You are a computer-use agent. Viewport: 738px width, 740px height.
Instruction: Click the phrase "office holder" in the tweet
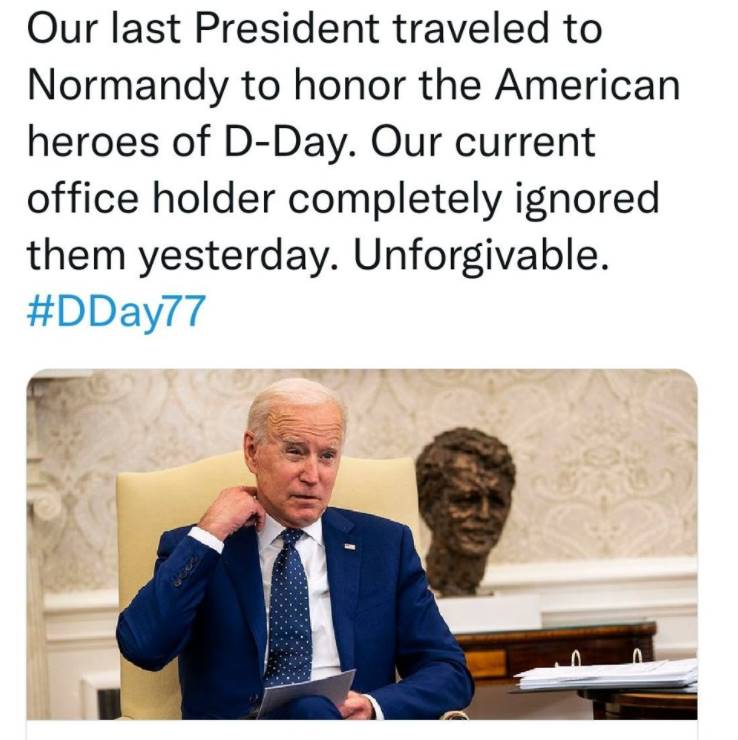[151, 198]
